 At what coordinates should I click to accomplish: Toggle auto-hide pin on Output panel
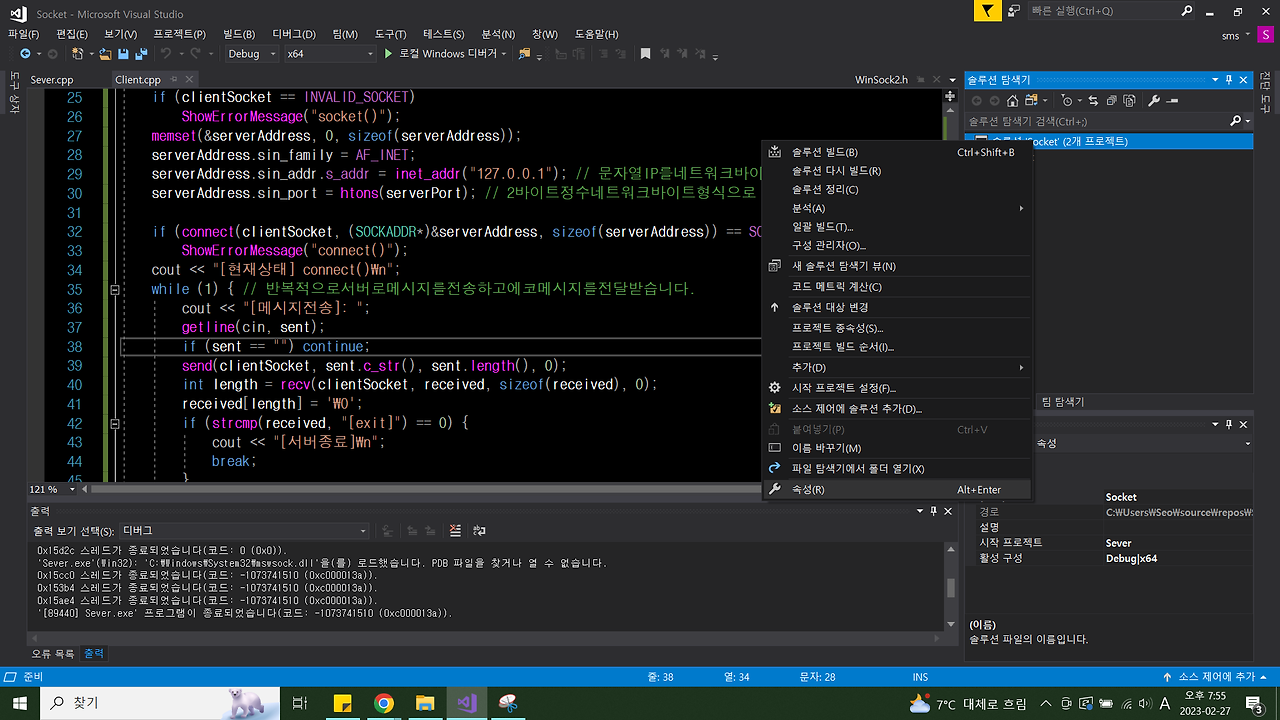[934, 511]
